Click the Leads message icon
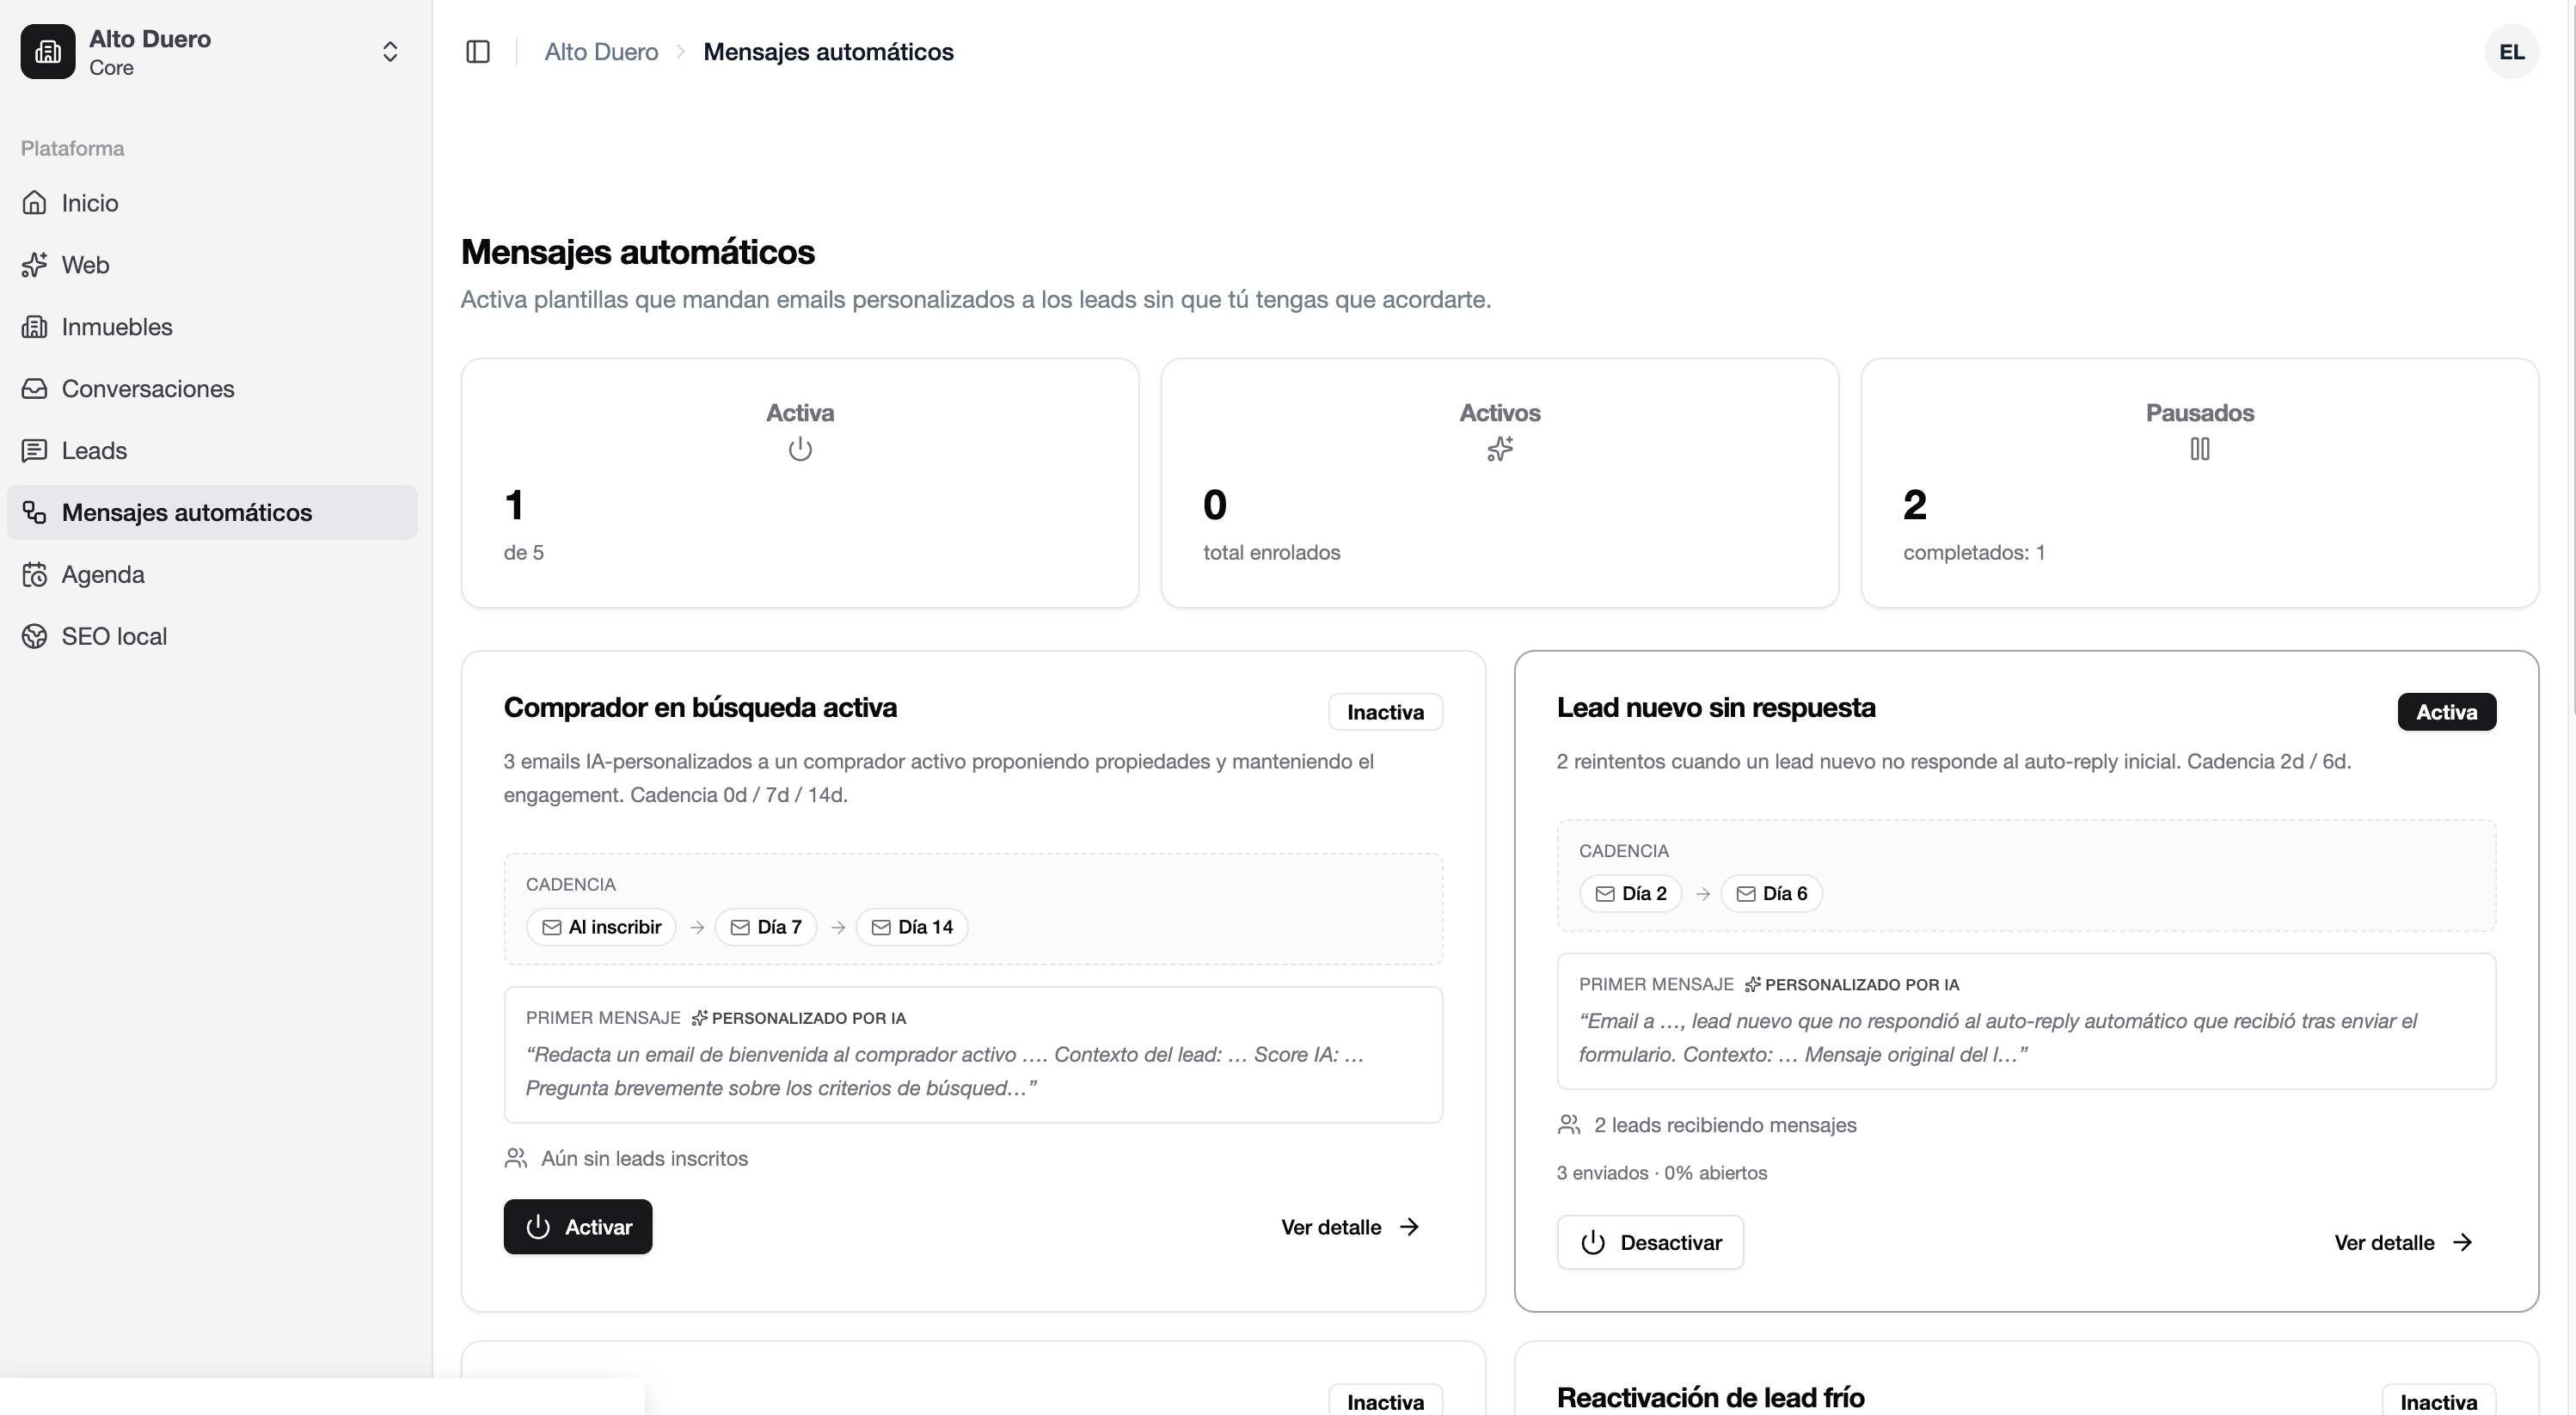 [35, 451]
